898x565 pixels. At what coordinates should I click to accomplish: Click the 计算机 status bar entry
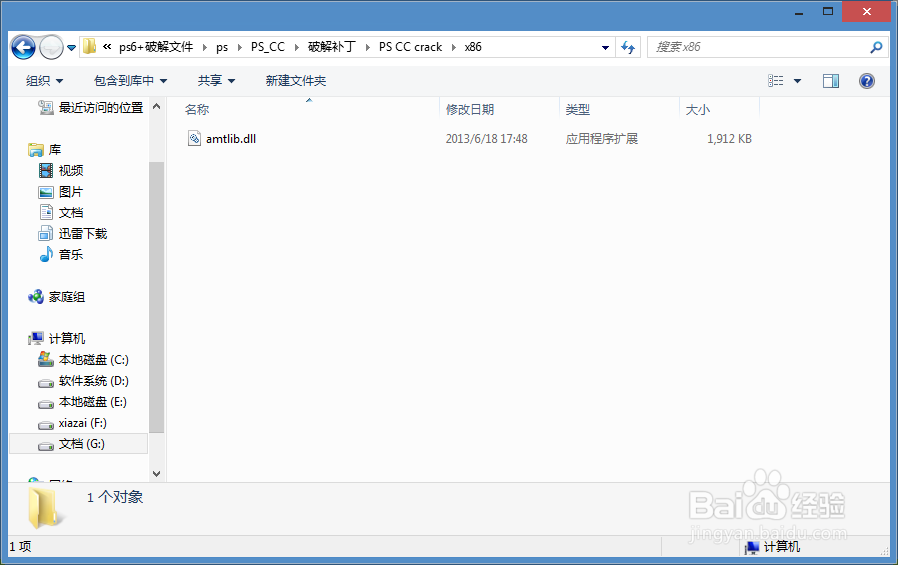coord(772,547)
